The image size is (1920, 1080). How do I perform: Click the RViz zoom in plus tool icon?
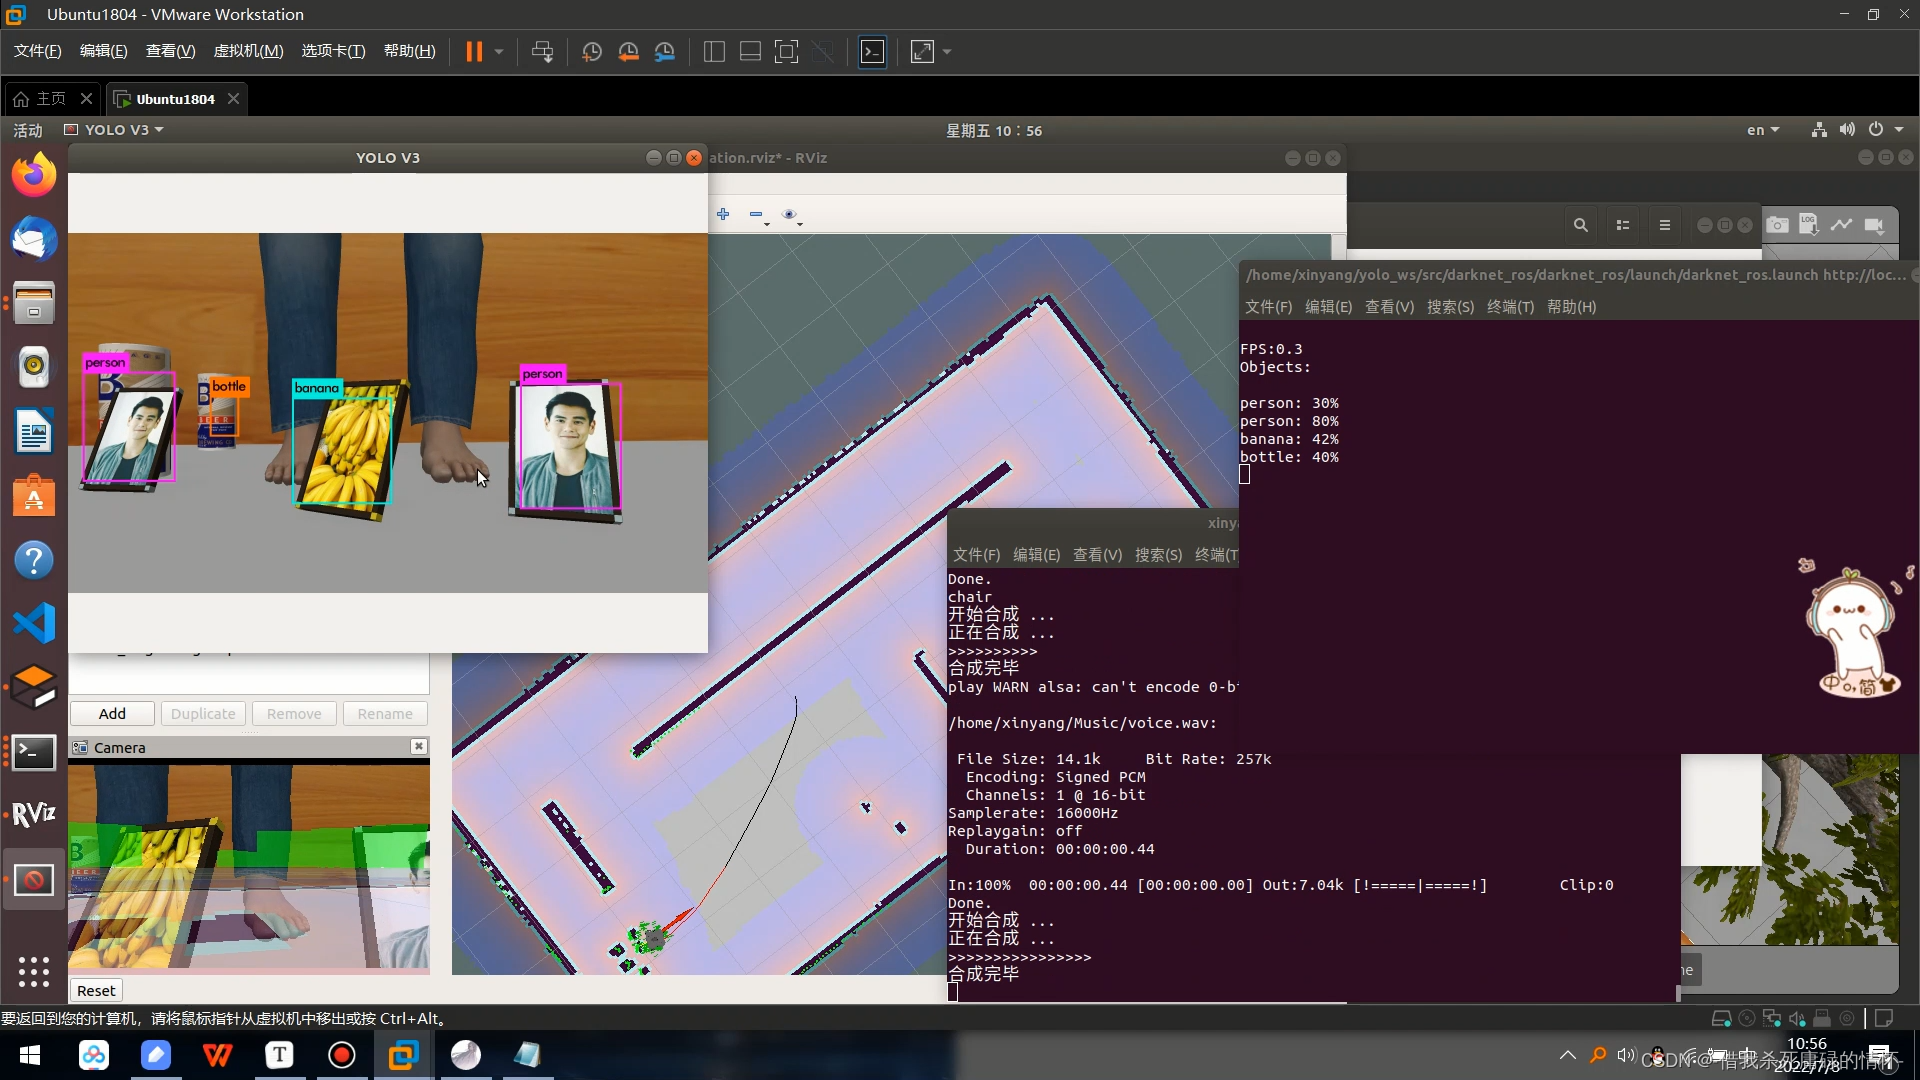[723, 214]
